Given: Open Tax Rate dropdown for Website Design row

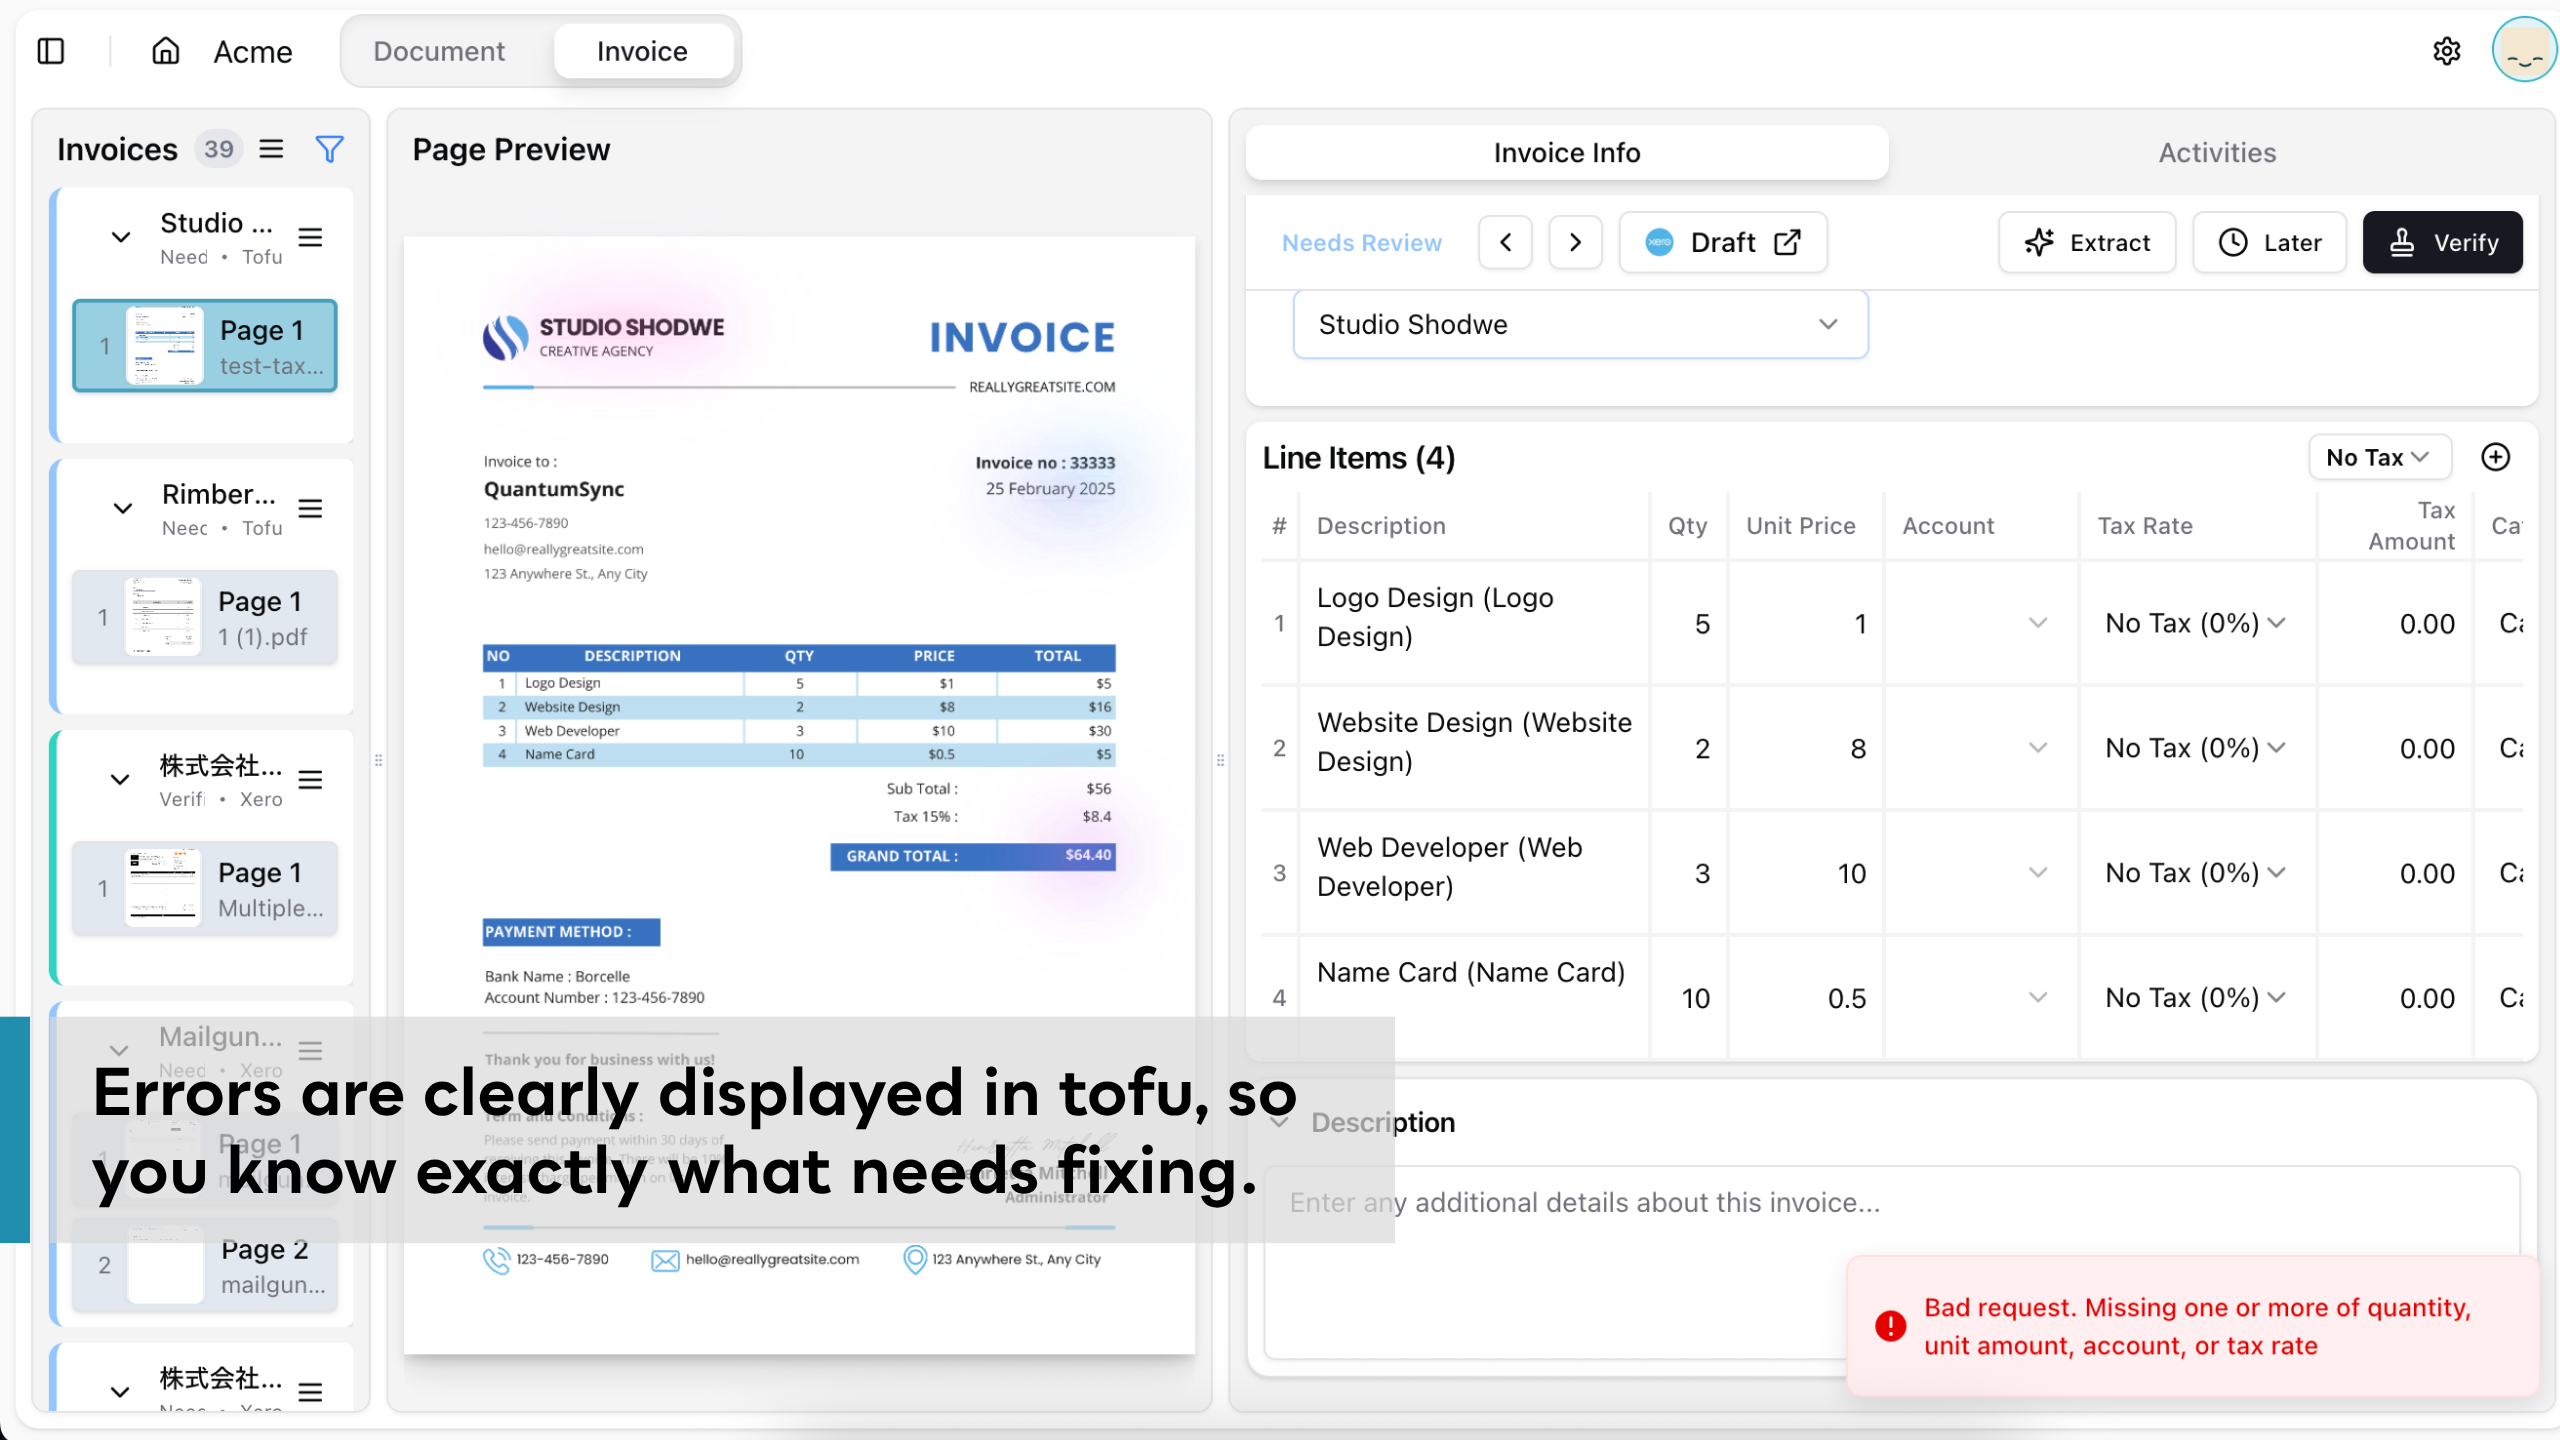Looking at the screenshot, I should [2196, 748].
